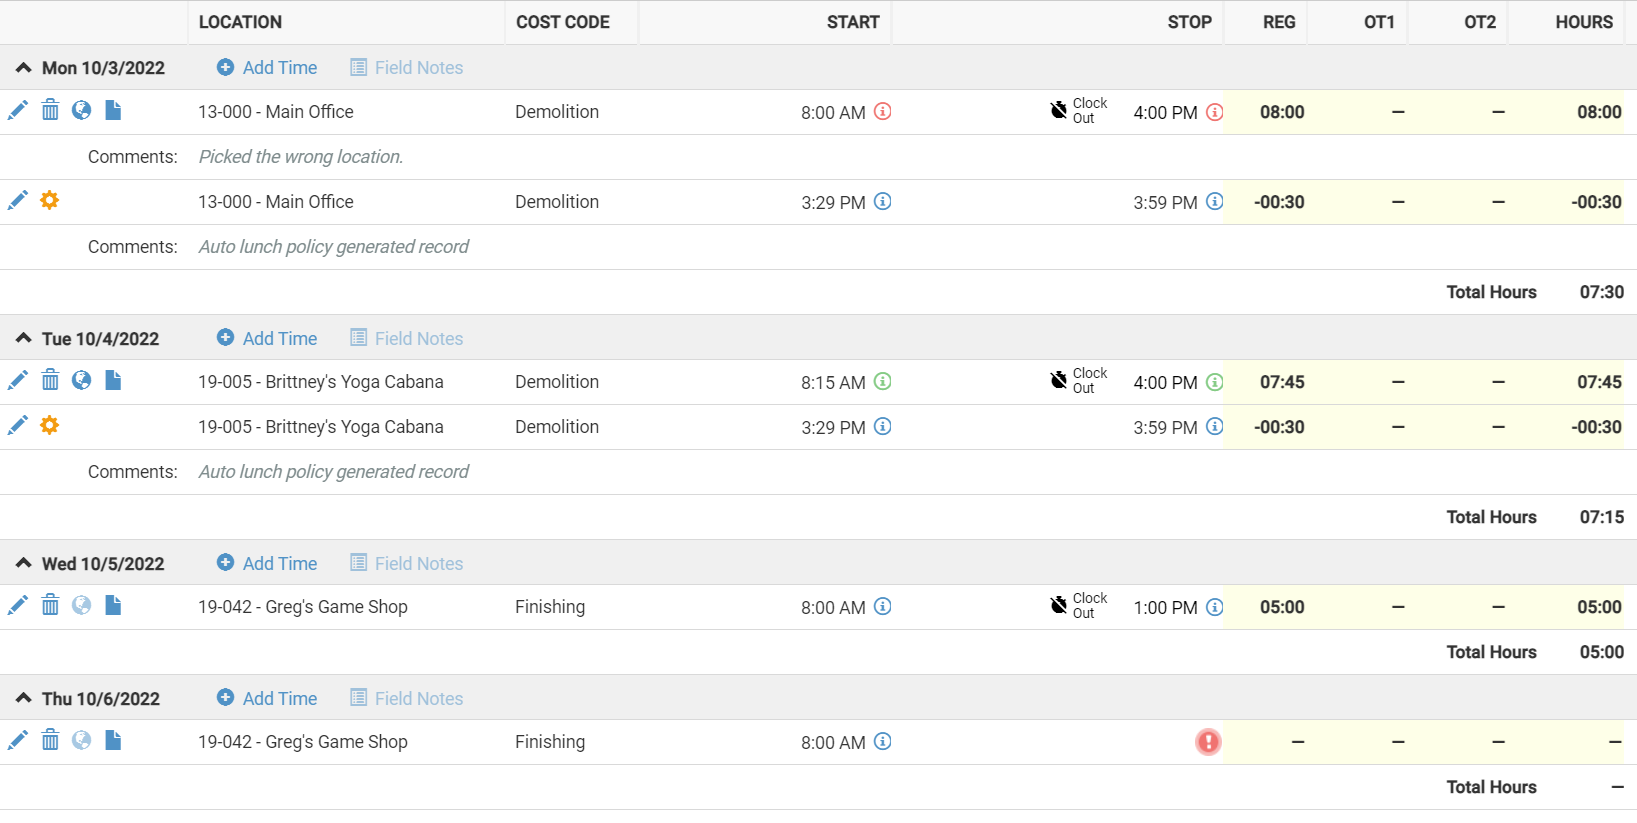Screen dimensions: 1637x823
Task: Collapse the Mon 10/3/2022 section
Action: point(24,68)
